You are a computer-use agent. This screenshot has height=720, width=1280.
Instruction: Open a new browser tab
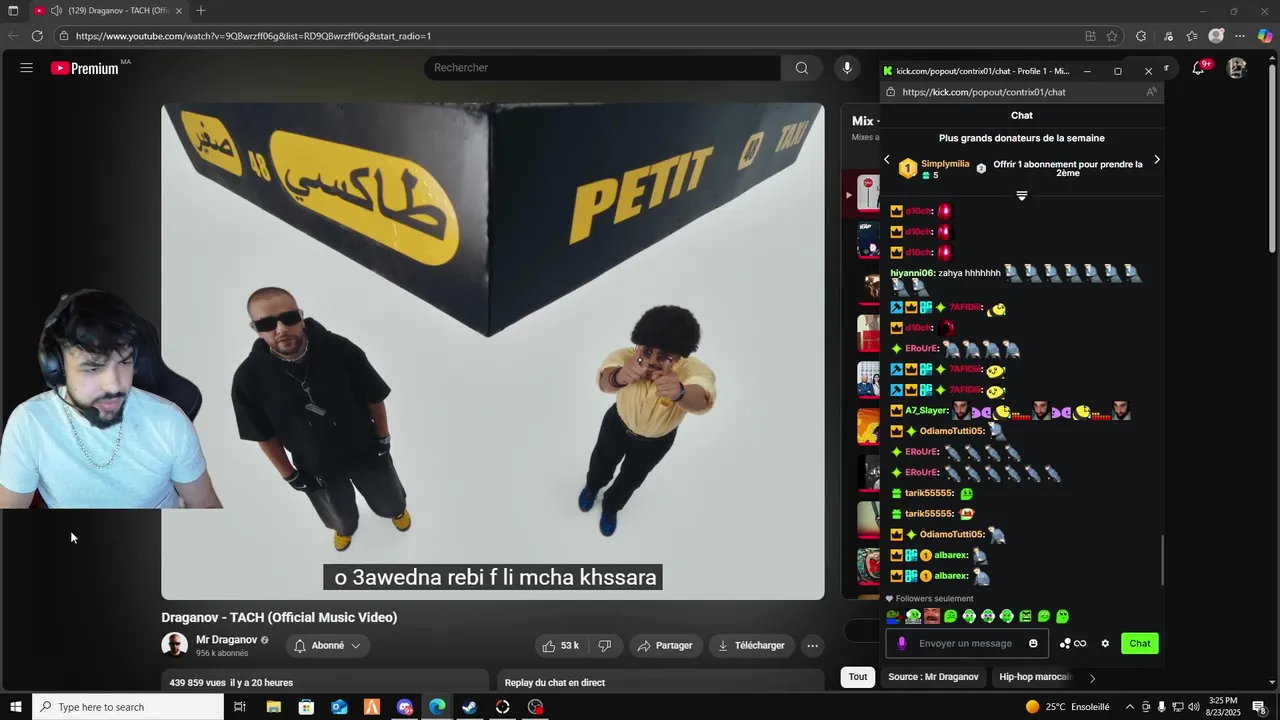(201, 11)
